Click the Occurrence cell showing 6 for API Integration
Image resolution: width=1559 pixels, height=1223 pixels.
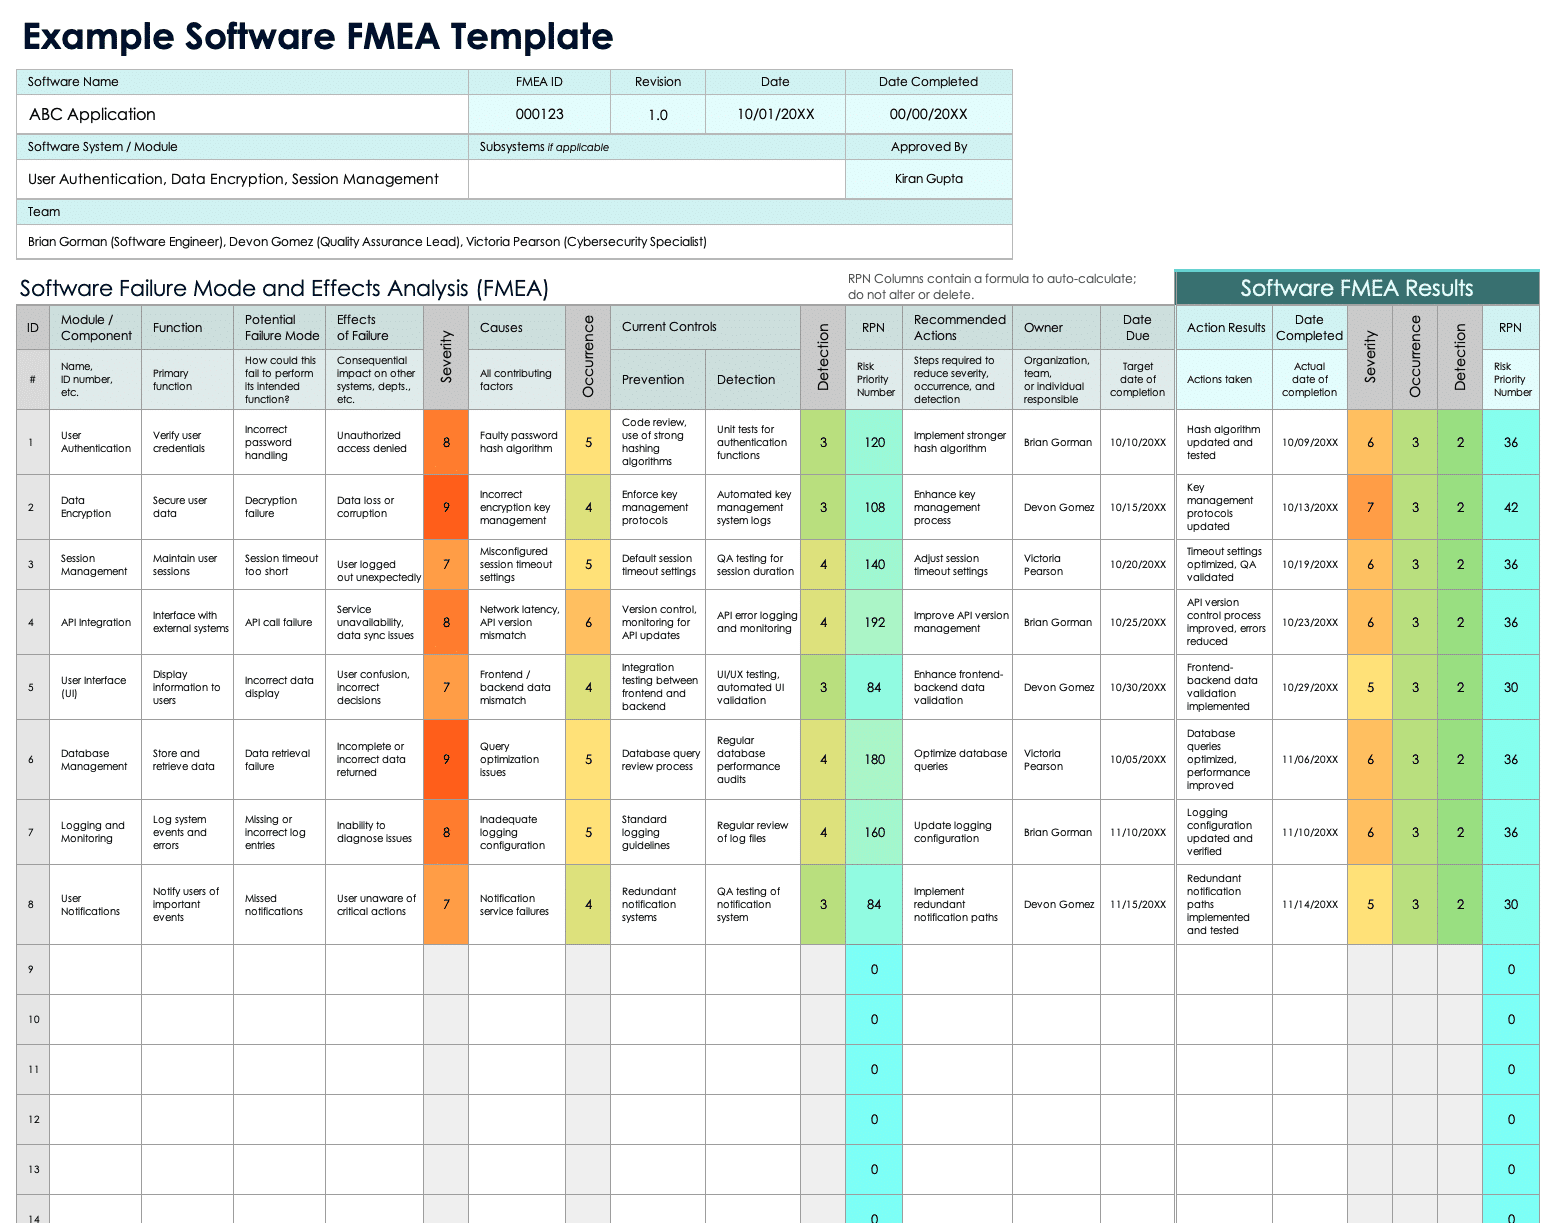point(587,621)
